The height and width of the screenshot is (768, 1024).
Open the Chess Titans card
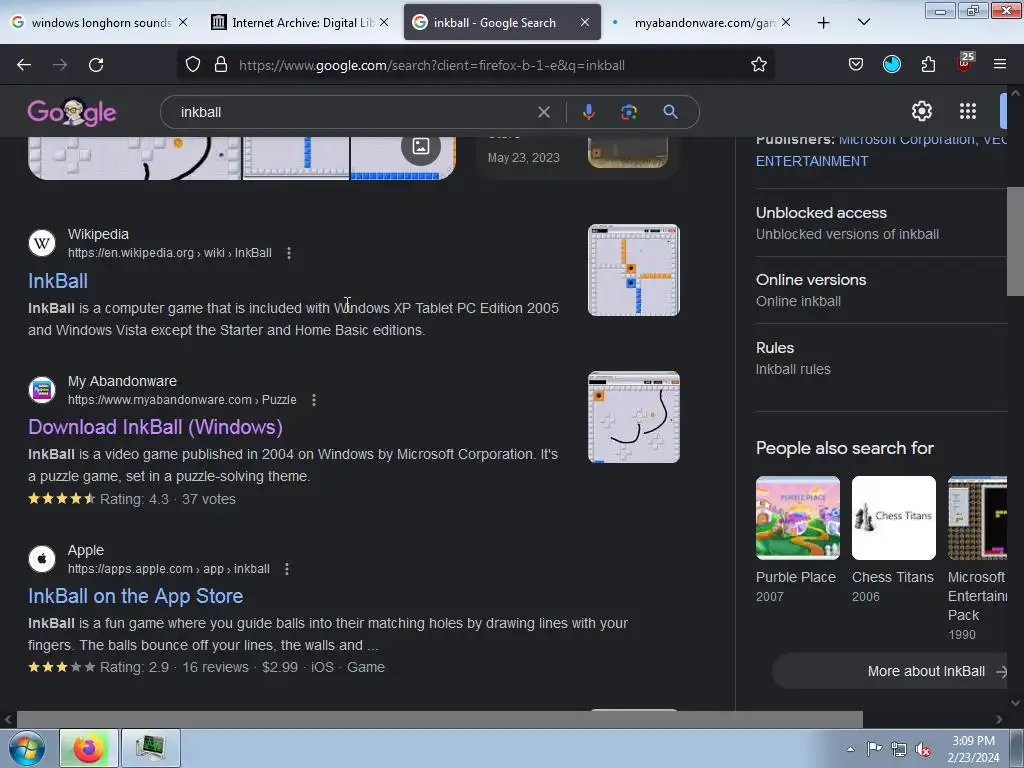893,539
